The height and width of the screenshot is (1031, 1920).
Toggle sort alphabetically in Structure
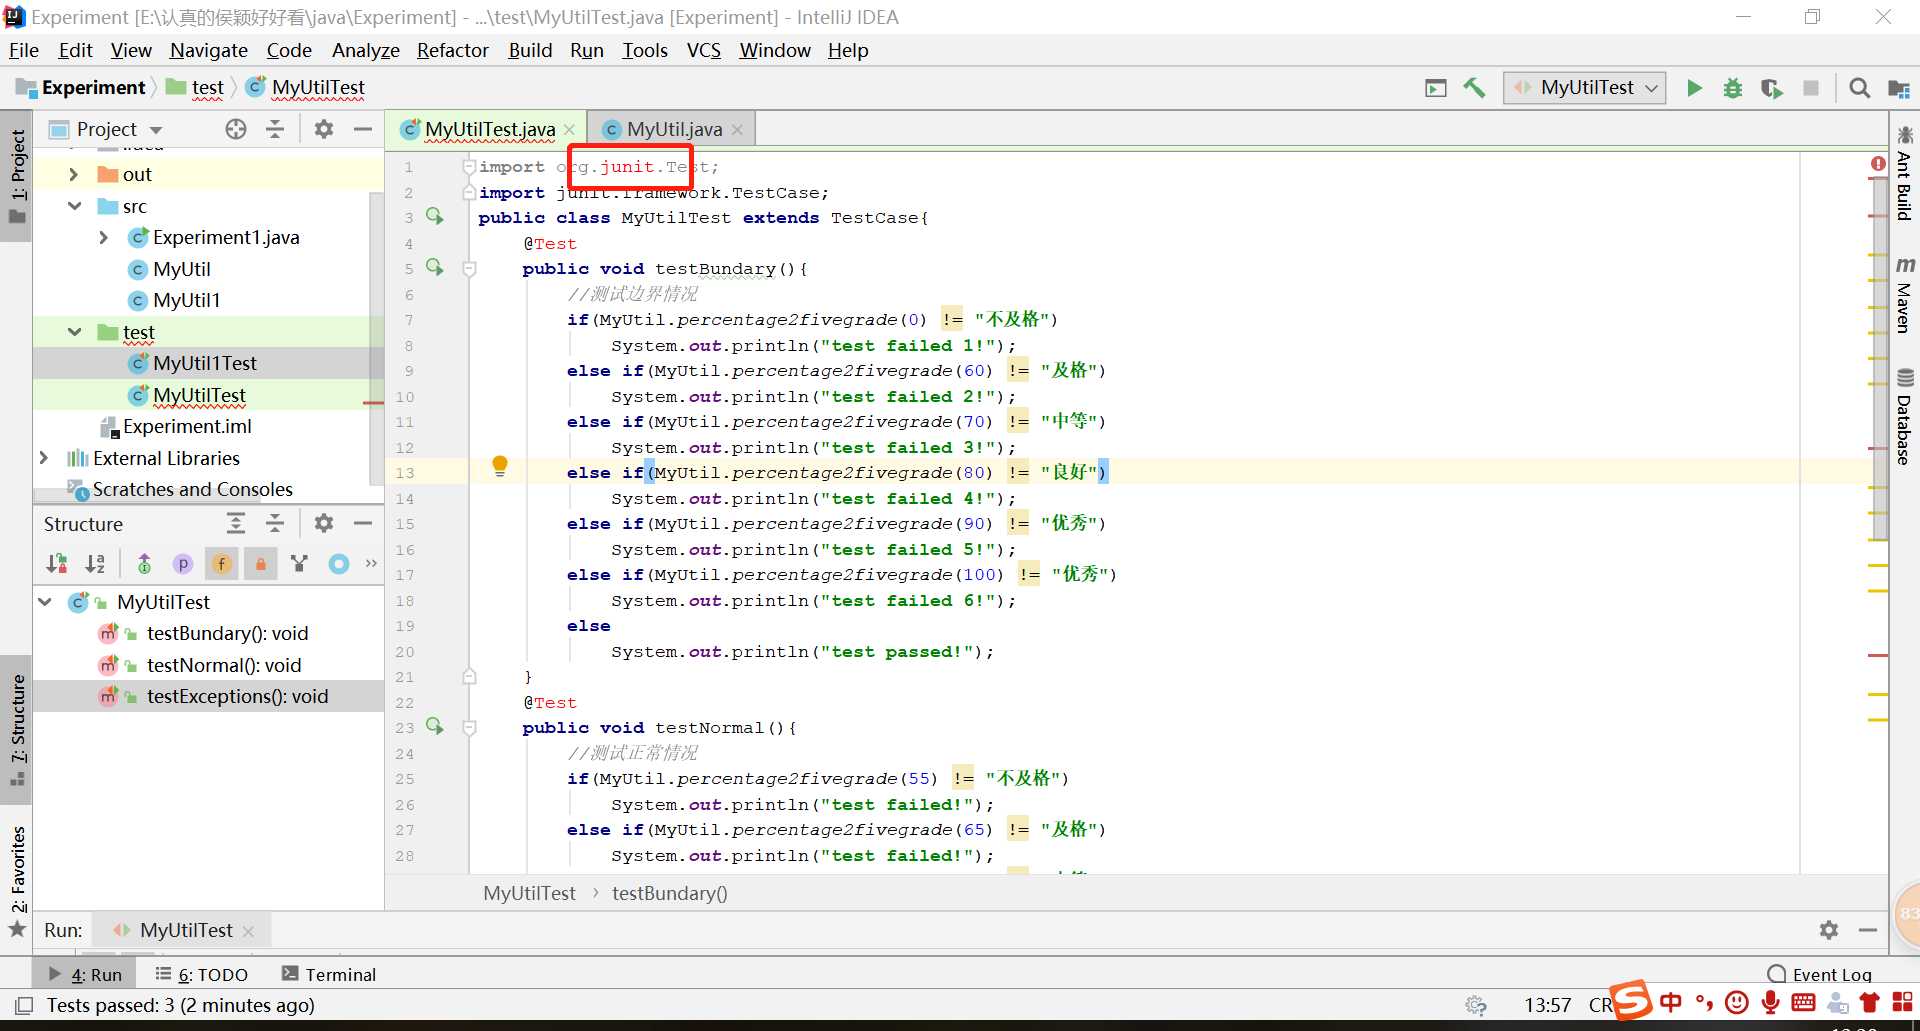tap(96, 564)
